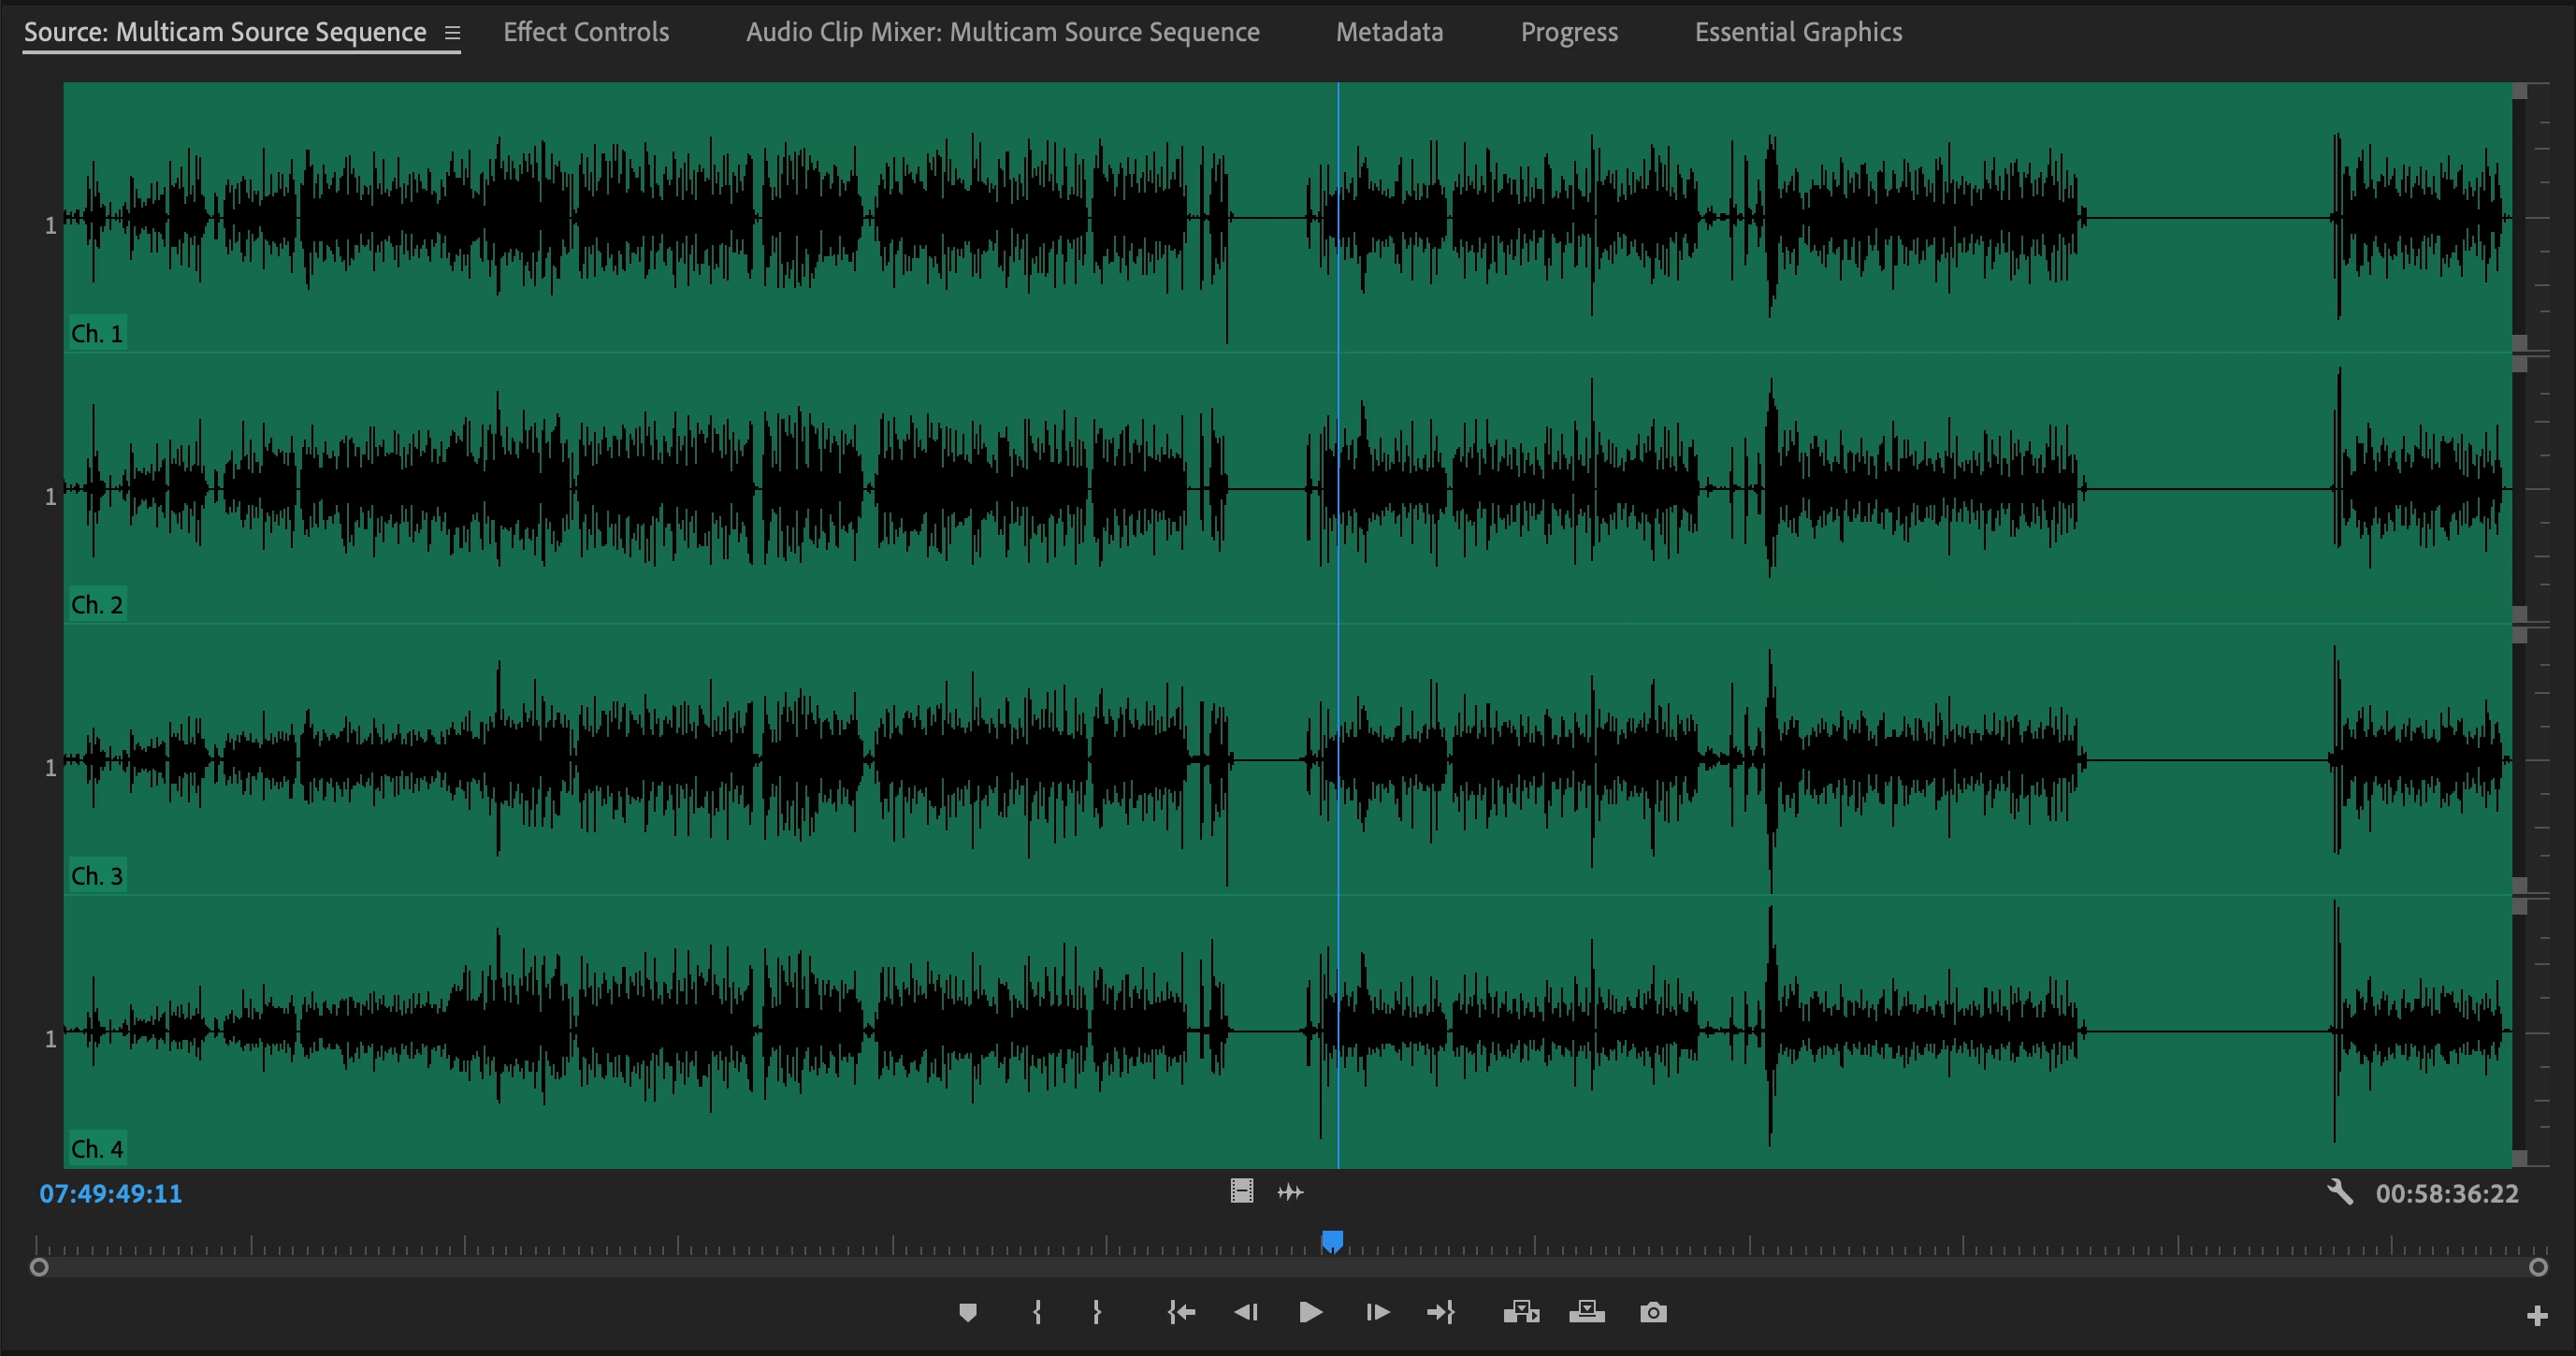Click the Mark Out bracket icon

tap(1096, 1312)
